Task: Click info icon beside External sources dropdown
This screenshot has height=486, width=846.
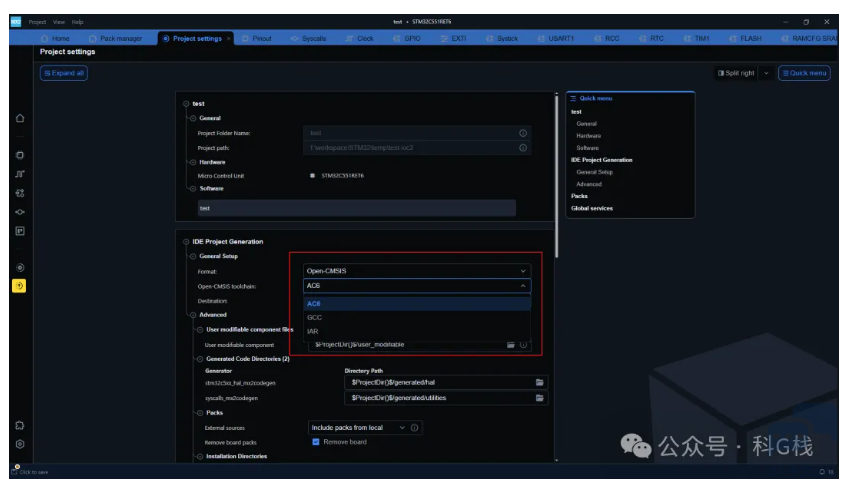Action: (415, 428)
